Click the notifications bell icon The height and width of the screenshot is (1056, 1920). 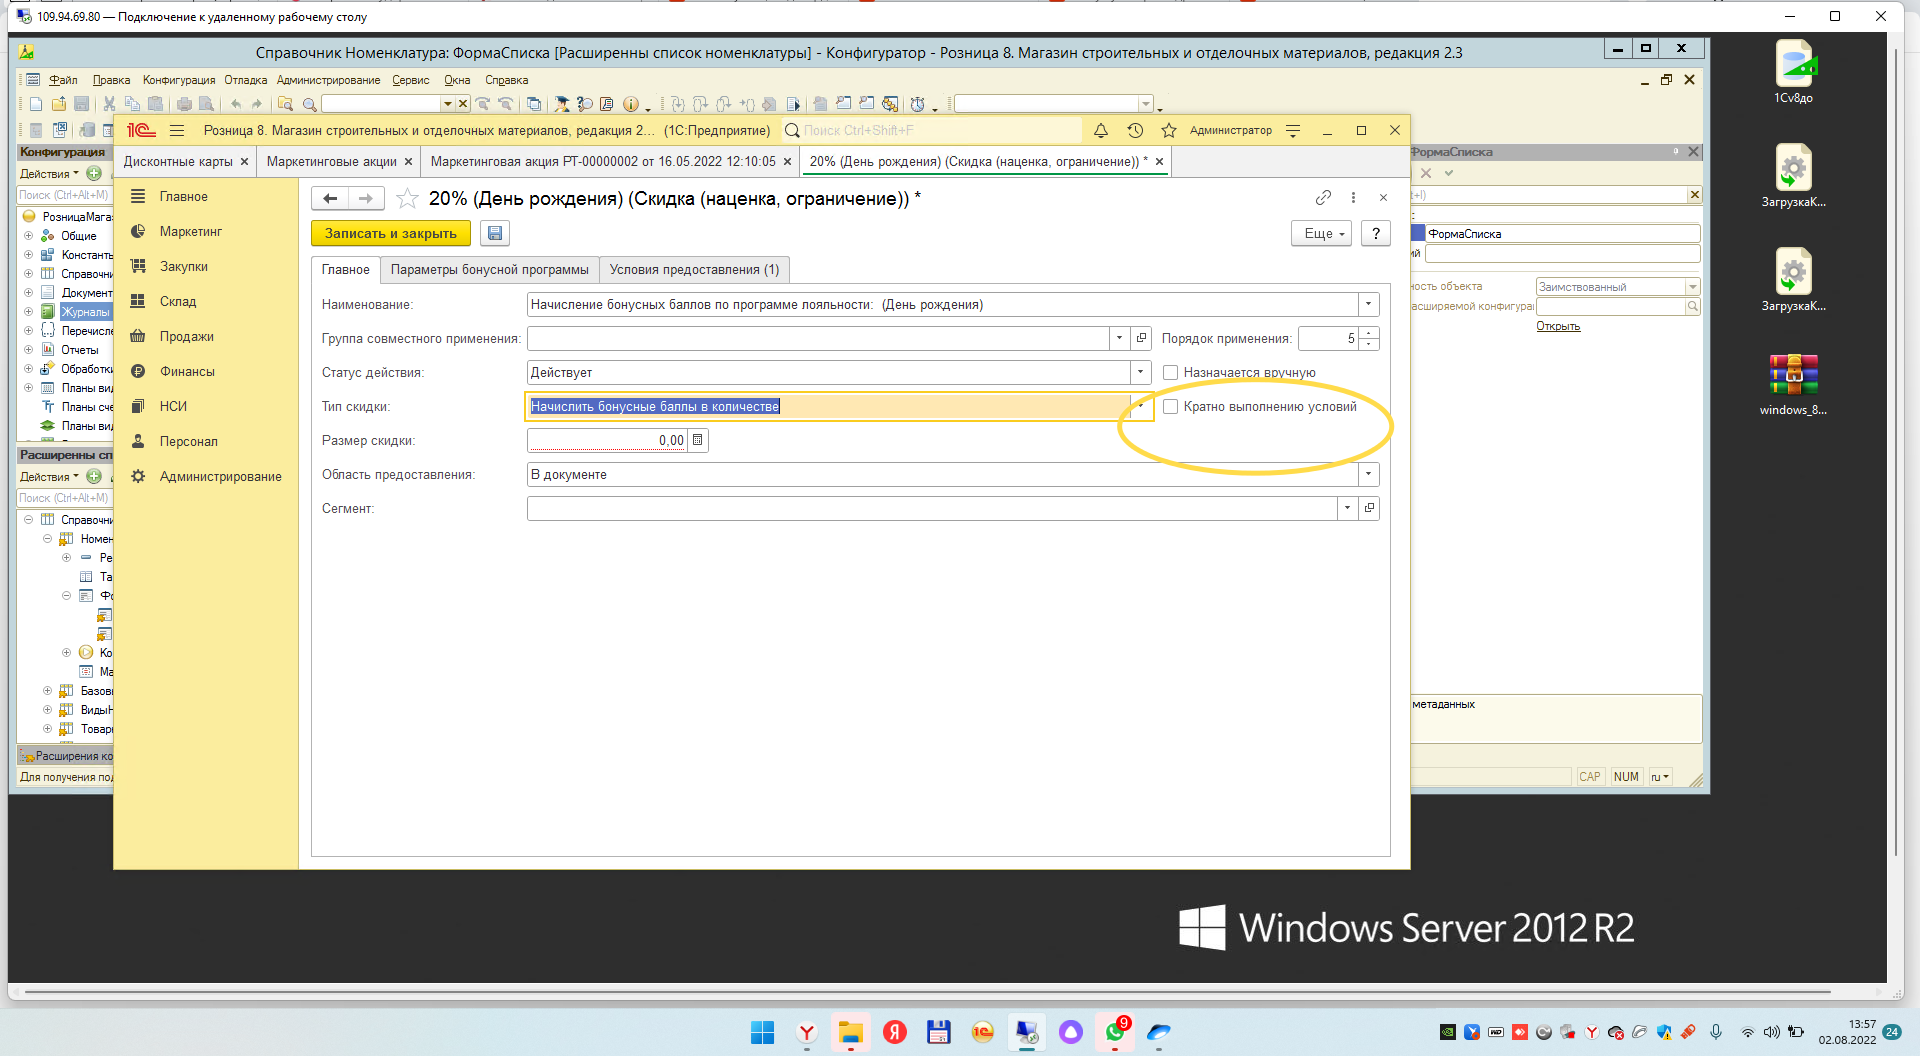(1101, 131)
